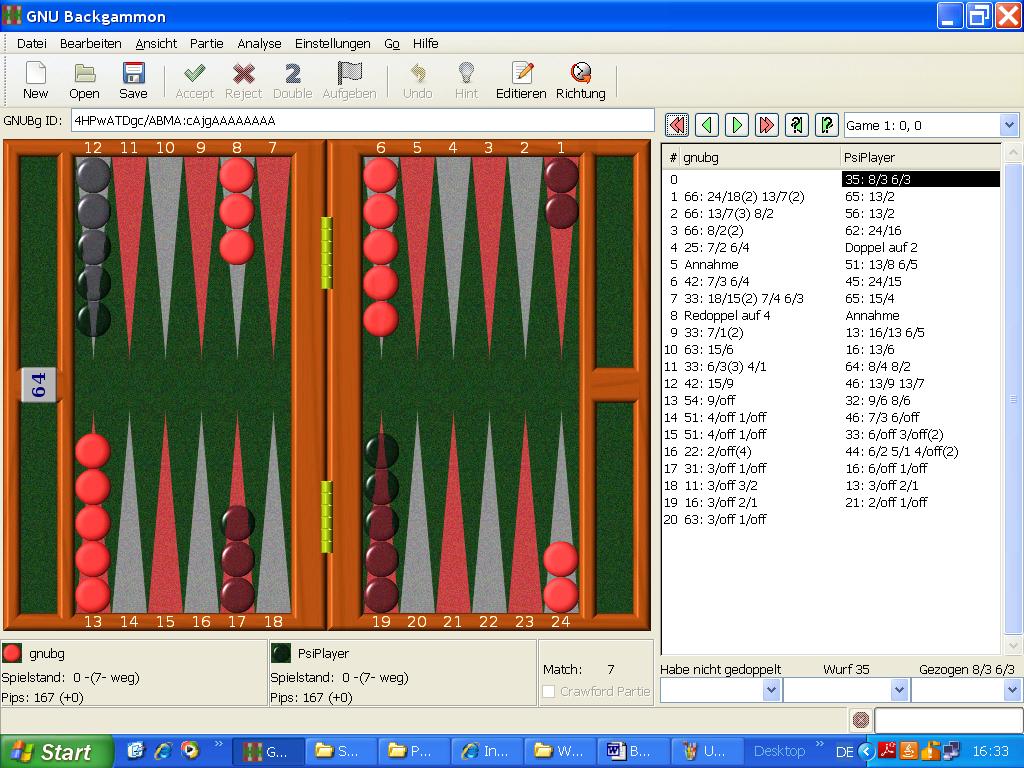Click the dark PsiPlayer checker color icon
This screenshot has height=768, width=1024.
click(281, 653)
